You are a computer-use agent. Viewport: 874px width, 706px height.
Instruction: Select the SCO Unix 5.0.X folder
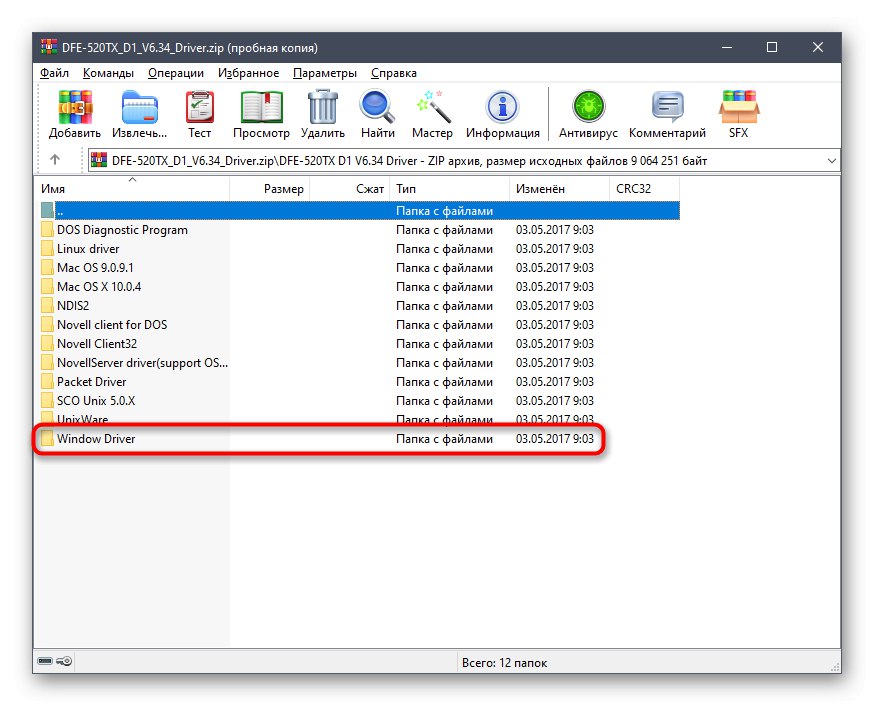[96, 401]
